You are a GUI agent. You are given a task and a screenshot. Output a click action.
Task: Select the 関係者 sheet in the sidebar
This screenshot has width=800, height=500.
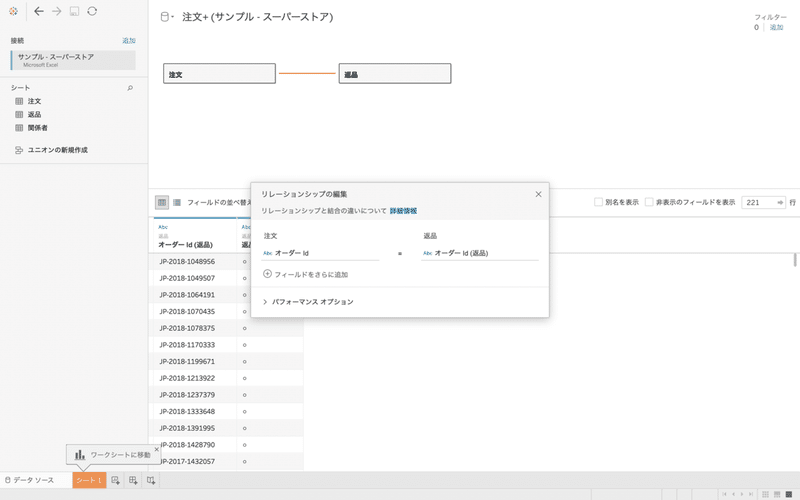38,128
